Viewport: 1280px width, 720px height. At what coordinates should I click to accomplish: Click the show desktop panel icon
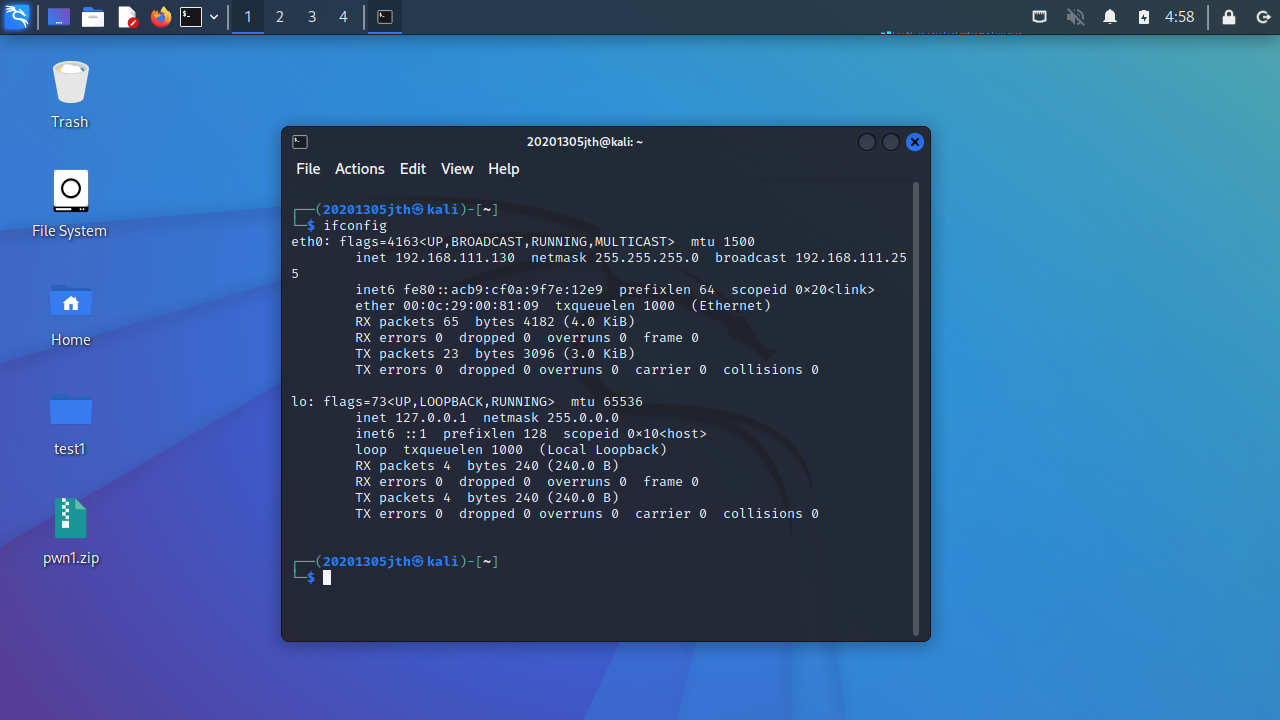pos(59,17)
